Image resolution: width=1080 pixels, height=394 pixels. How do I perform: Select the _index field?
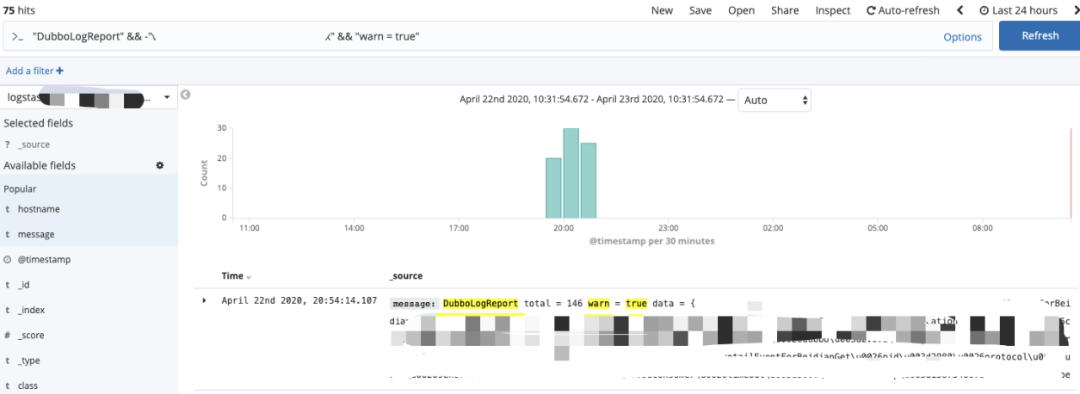click(x=31, y=310)
